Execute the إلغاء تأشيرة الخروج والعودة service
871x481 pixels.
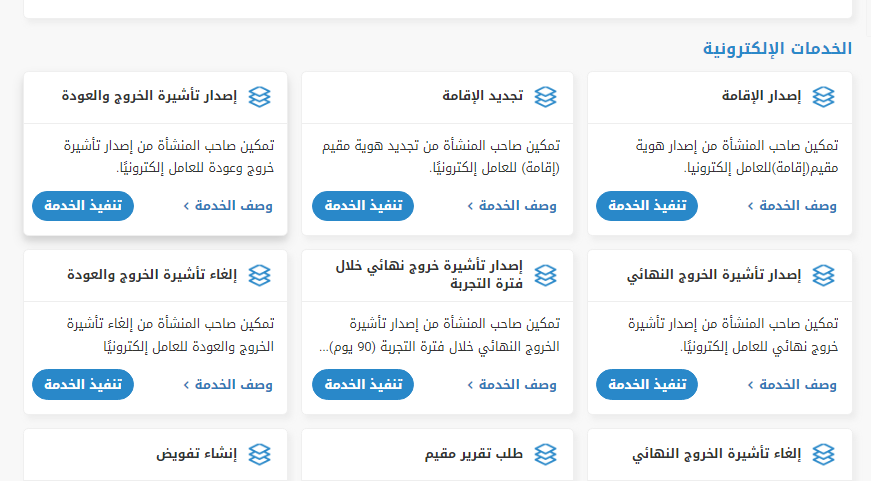click(x=82, y=384)
